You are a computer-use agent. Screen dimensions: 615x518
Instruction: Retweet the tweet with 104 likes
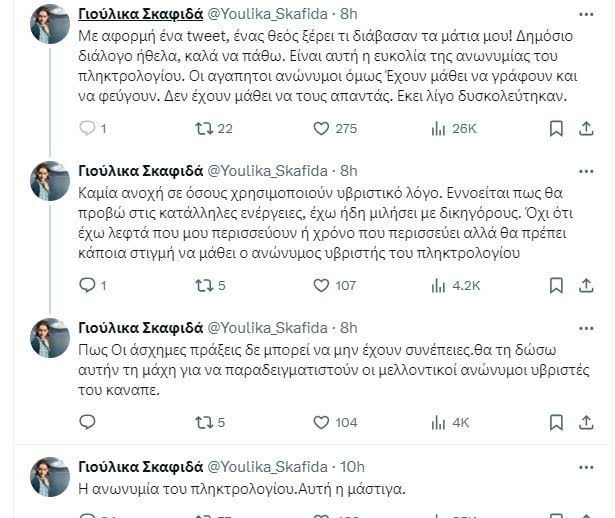[x=203, y=422]
